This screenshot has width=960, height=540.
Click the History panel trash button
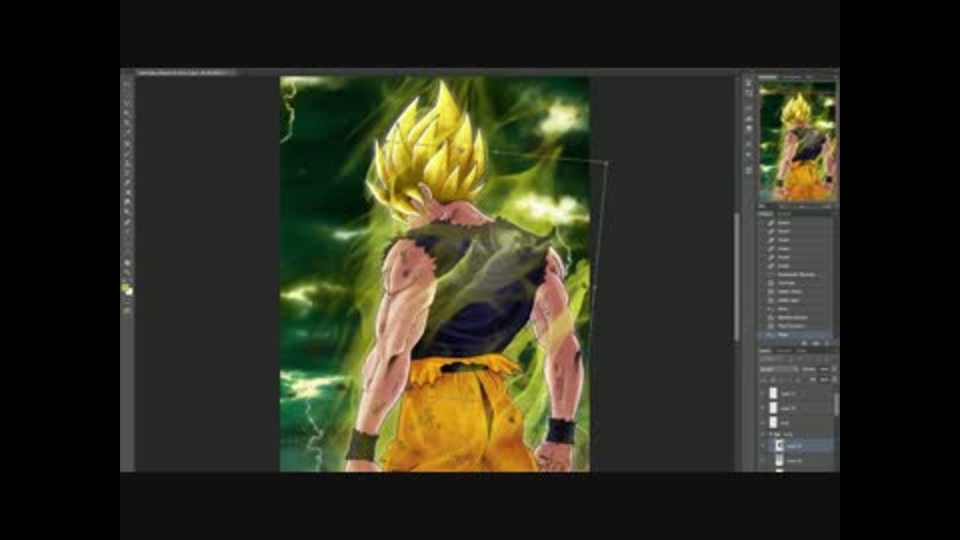tap(827, 343)
